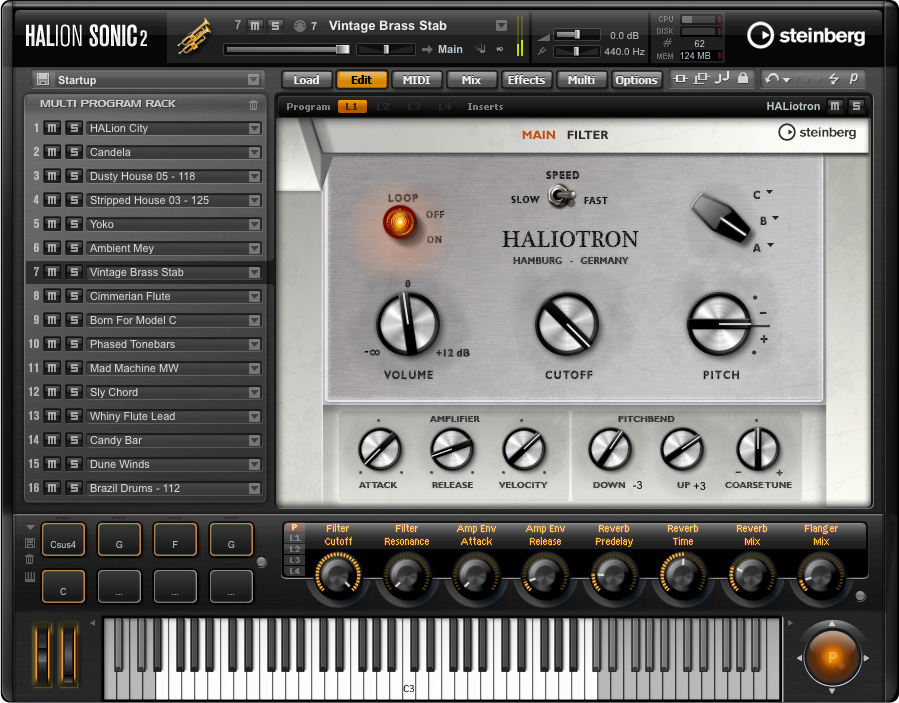
Task: Click the note icon in the toolbar
Action: 721,78
